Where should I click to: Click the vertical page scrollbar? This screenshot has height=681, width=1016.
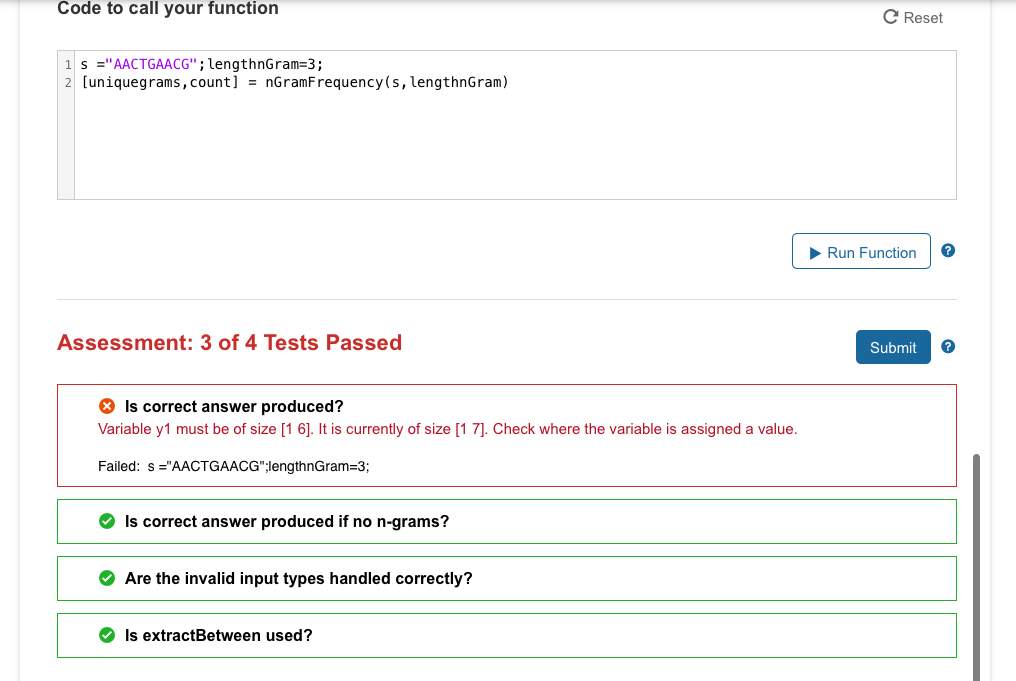pyautogui.click(x=976, y=560)
